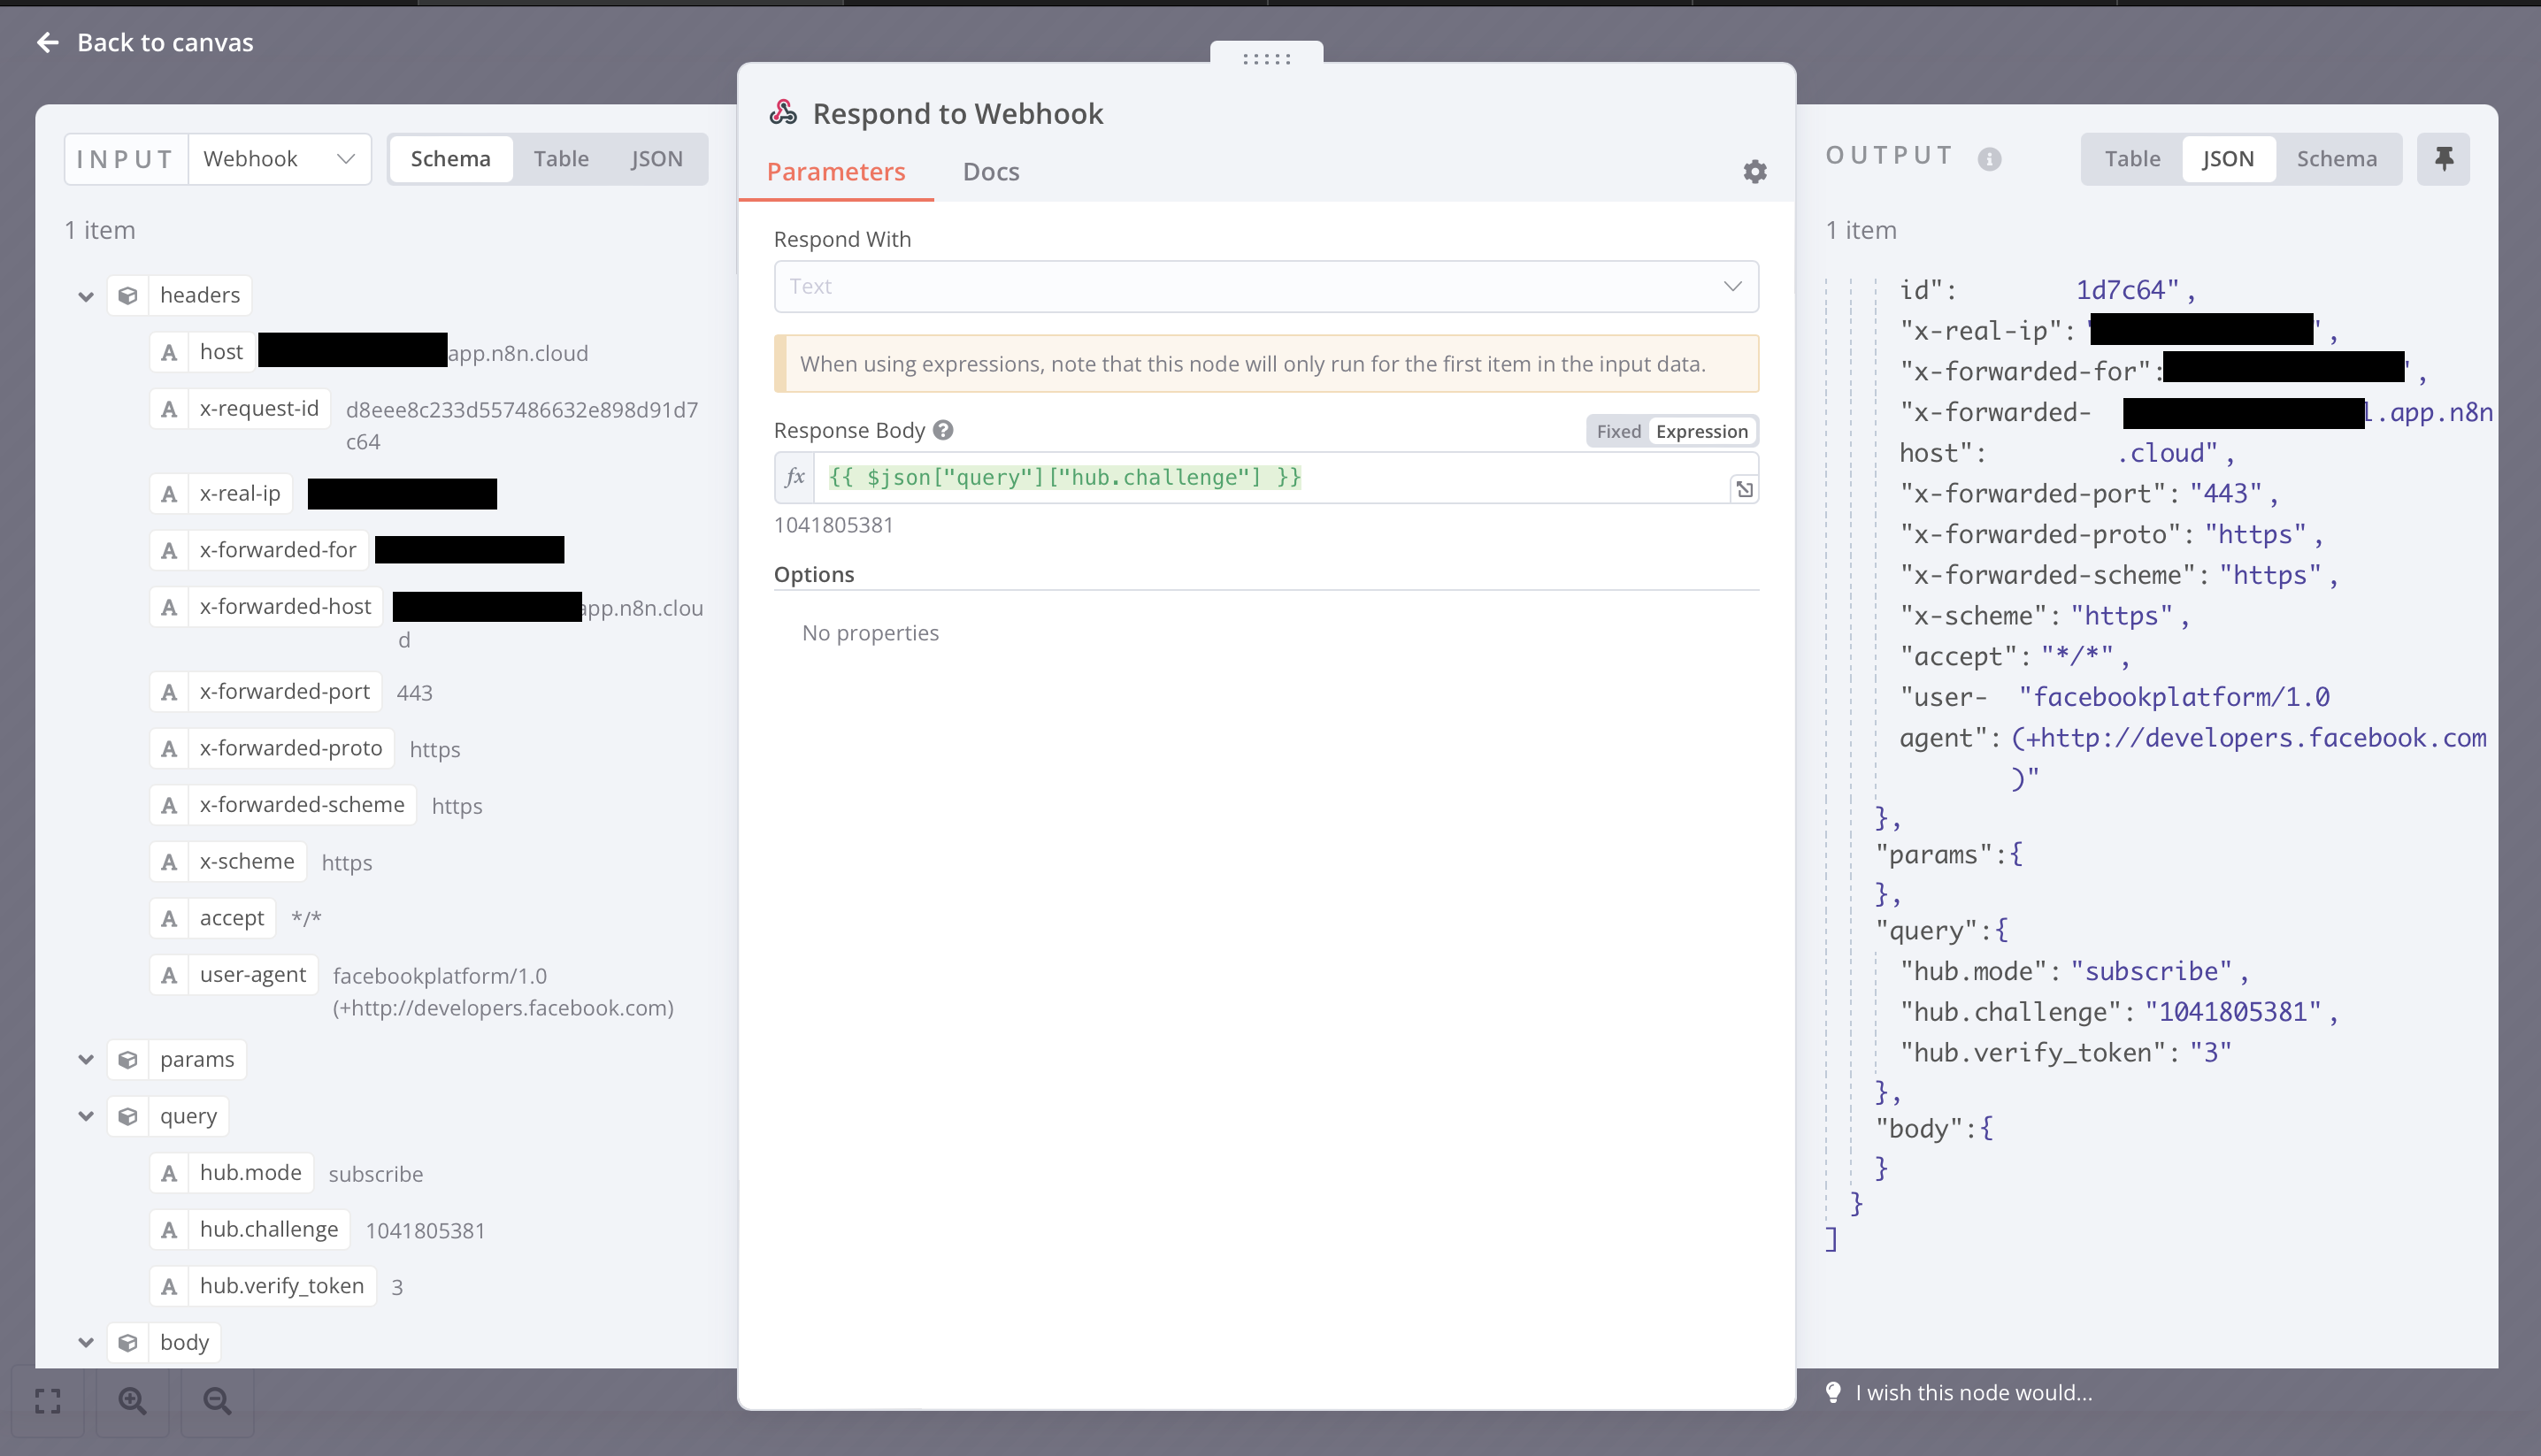The height and width of the screenshot is (1456, 2541).
Task: Open the node settings gear
Action: 1755,171
